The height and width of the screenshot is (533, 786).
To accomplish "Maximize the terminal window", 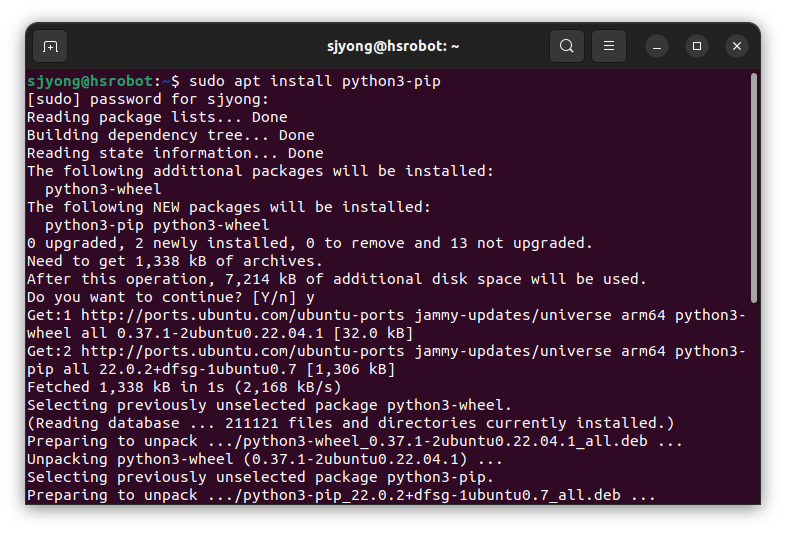I will (697, 46).
